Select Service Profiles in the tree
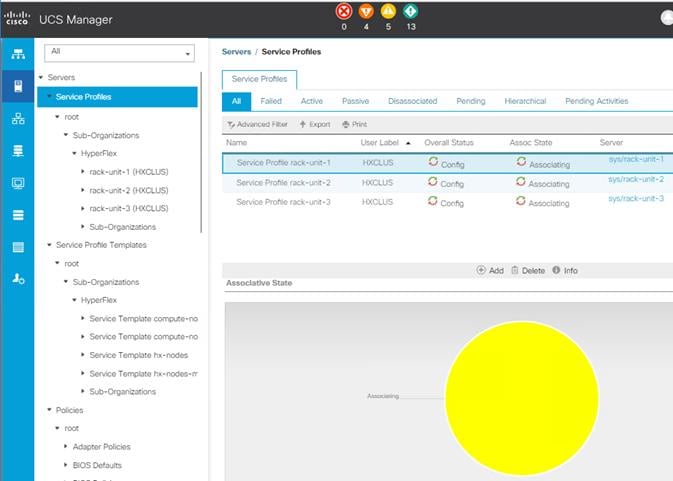This screenshot has height=481, width=673. 117,97
